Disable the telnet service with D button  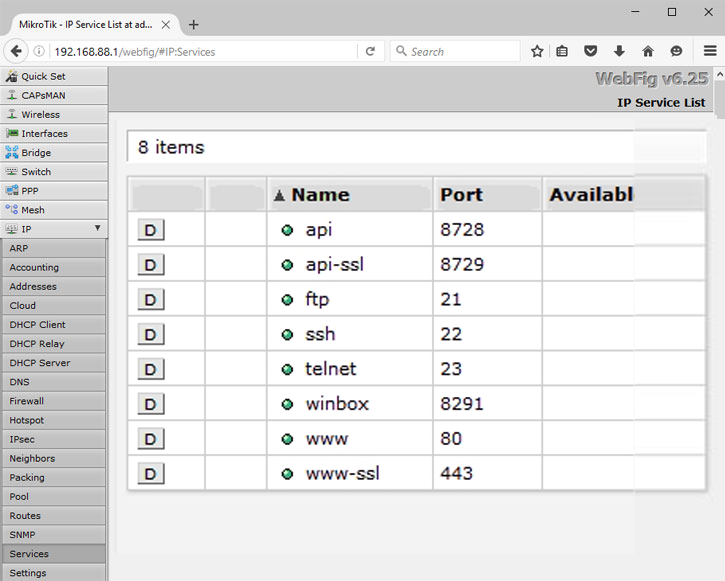(x=151, y=369)
